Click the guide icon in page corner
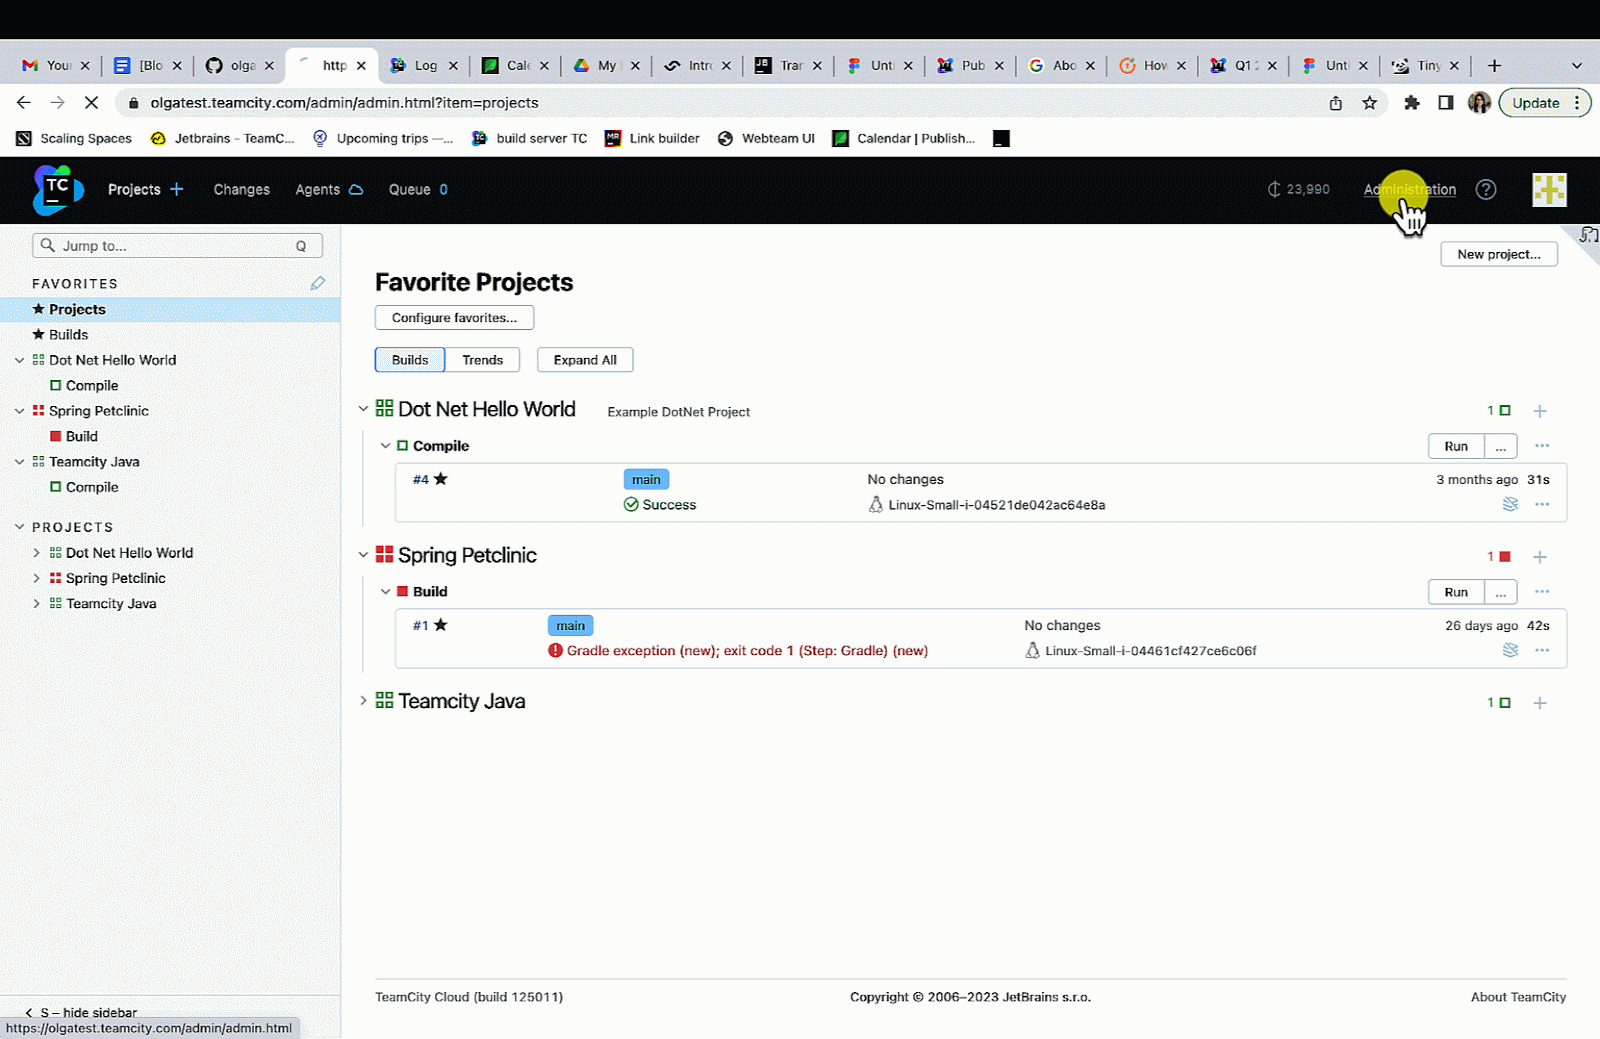The image size is (1600, 1039). point(1588,235)
